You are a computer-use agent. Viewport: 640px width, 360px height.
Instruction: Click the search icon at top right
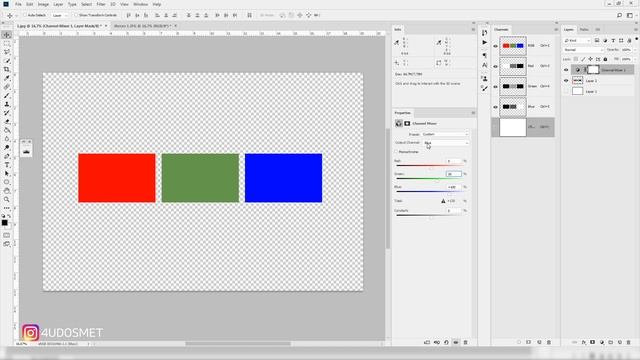pos(619,16)
